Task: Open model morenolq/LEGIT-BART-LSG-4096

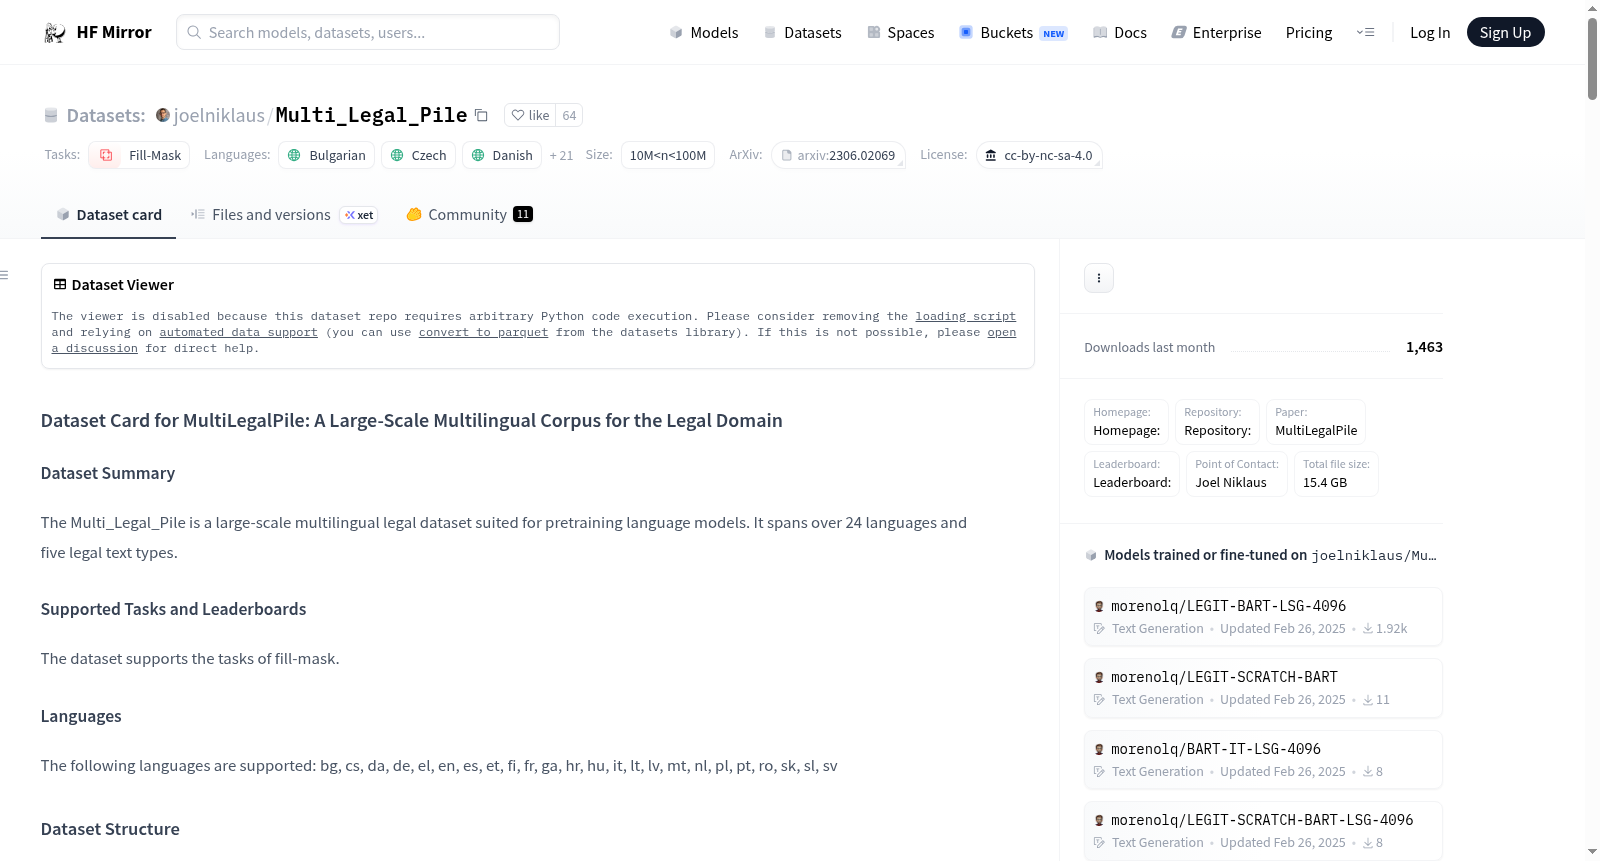Action: (x=1263, y=616)
